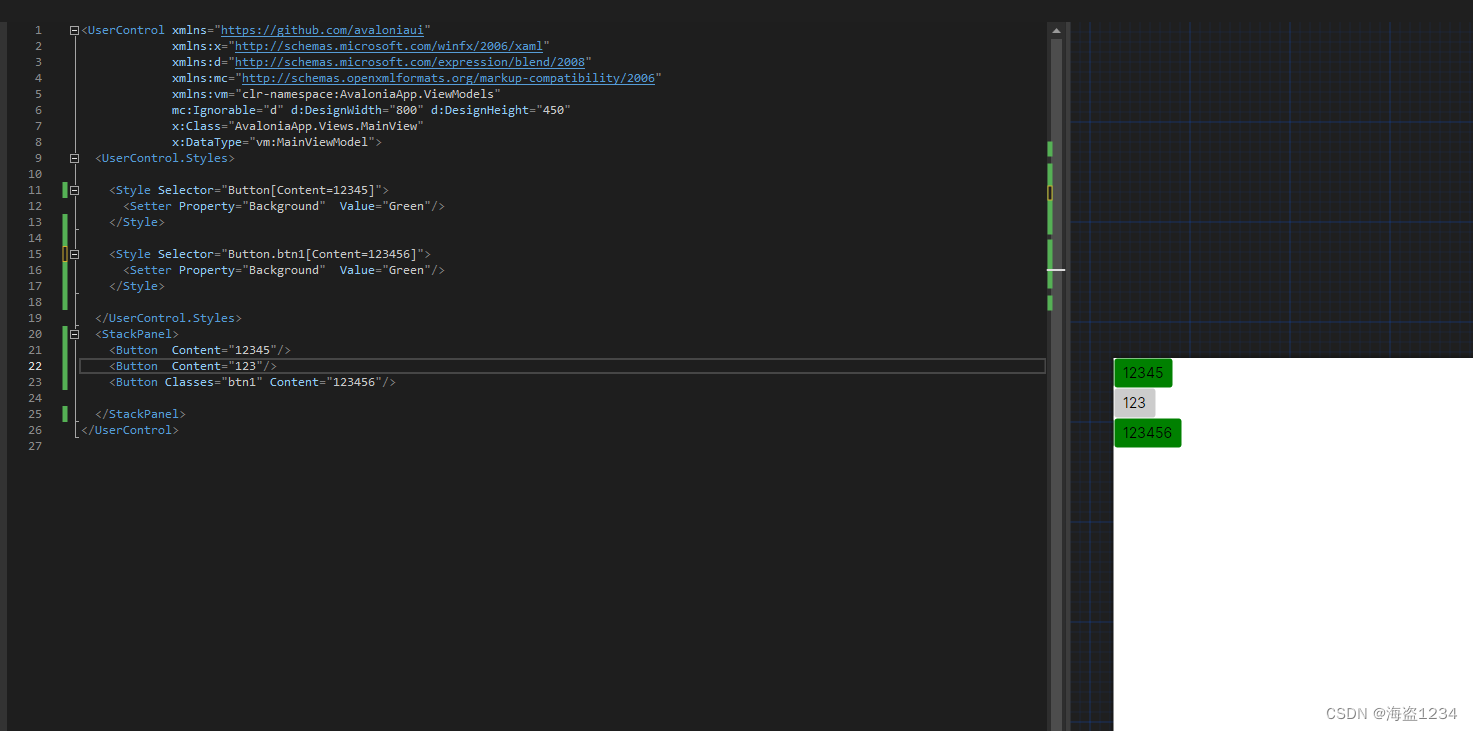Click the Selector value "Button.btn1[Content=123456]"
The width and height of the screenshot is (1473, 731).
[322, 254]
